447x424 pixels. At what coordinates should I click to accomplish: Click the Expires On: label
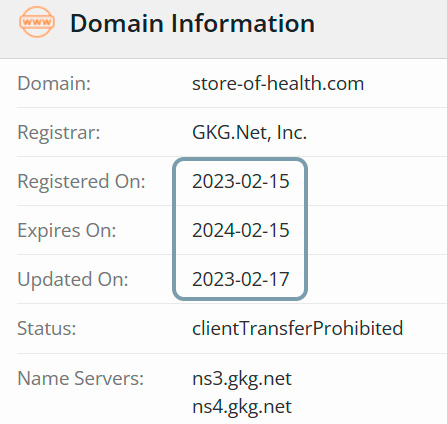(x=67, y=230)
